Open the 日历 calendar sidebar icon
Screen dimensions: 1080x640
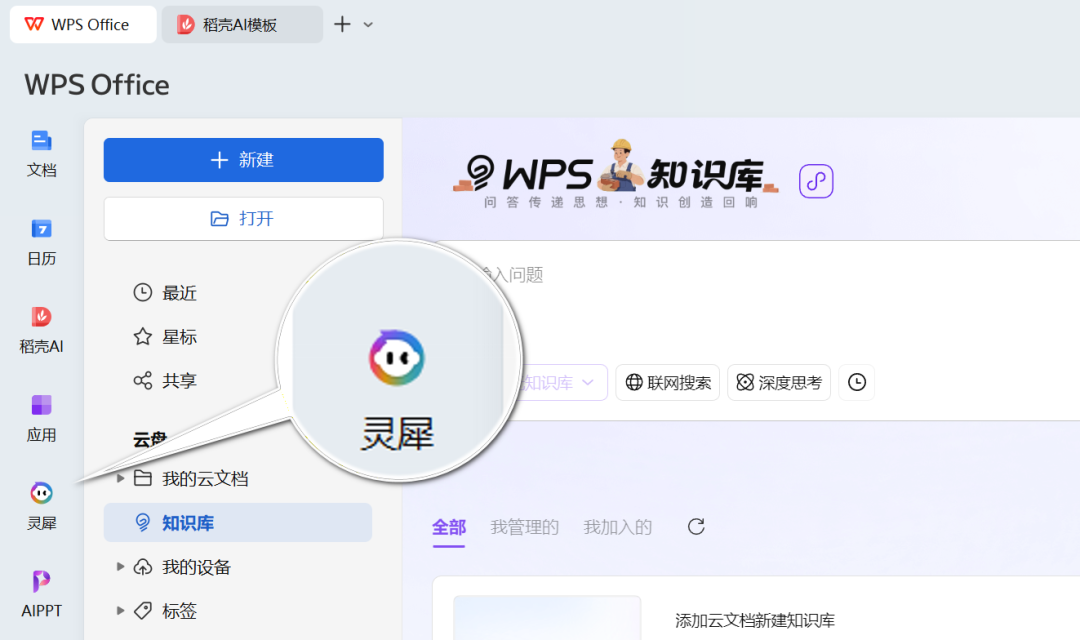(x=41, y=242)
